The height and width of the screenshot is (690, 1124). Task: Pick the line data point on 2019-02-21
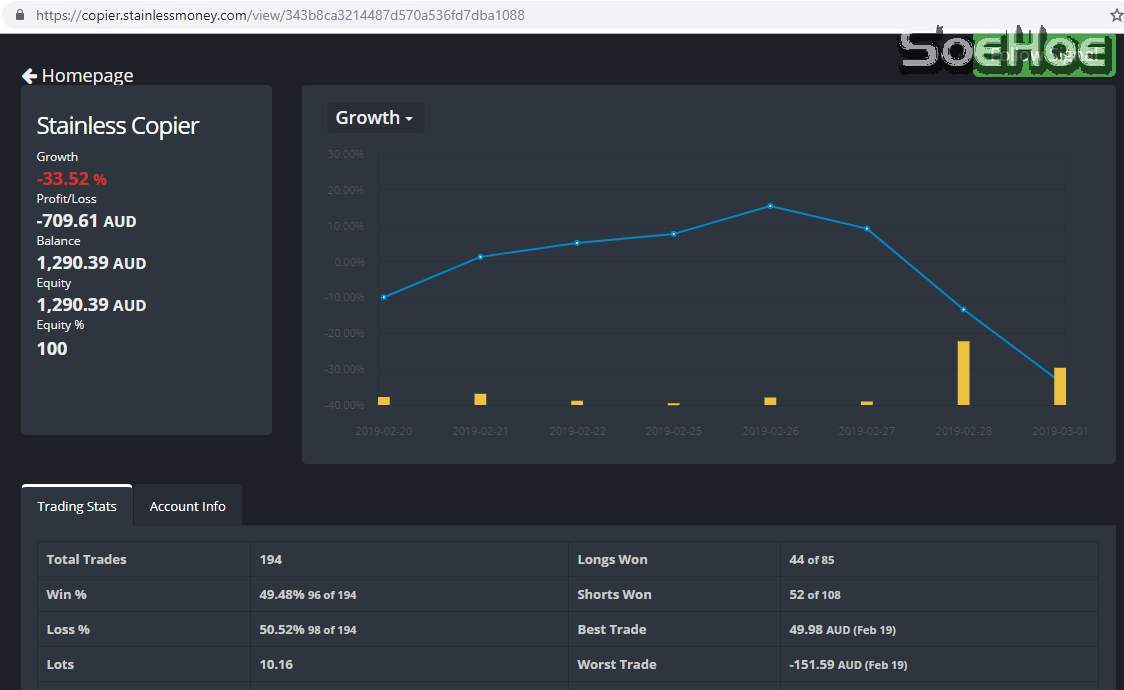[480, 257]
